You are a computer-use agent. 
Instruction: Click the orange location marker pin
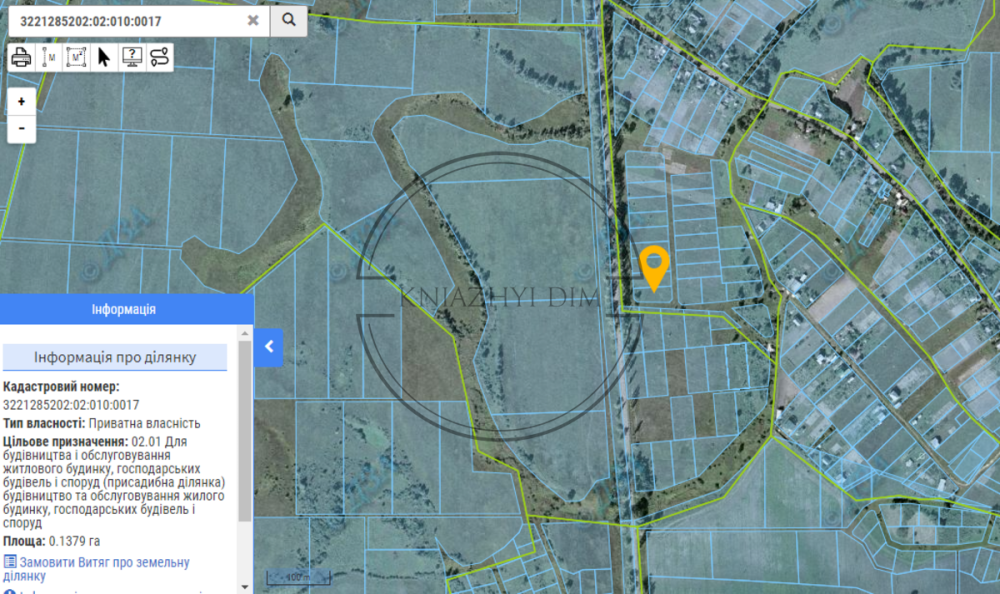653,267
